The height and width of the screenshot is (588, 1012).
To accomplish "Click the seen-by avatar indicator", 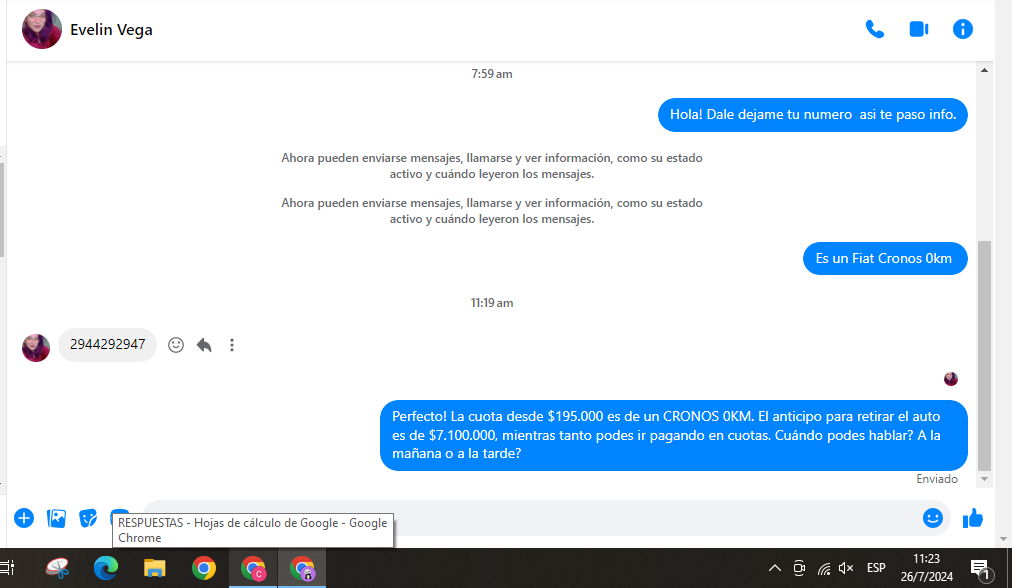I will coord(951,379).
